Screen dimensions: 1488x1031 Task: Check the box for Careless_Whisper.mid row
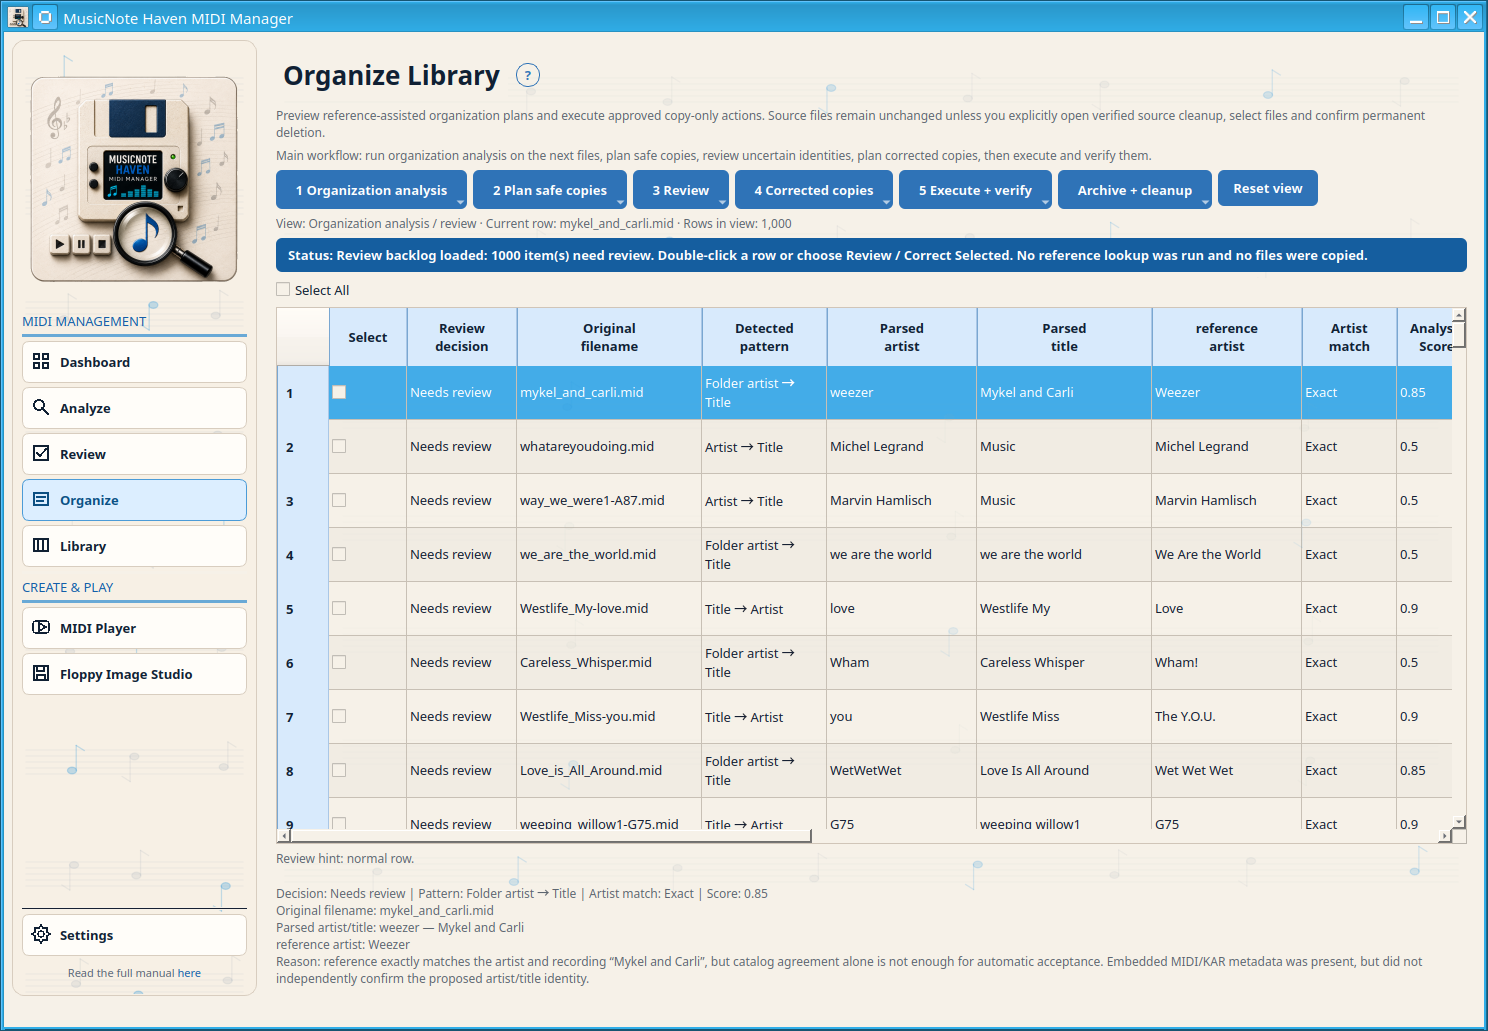coord(339,662)
